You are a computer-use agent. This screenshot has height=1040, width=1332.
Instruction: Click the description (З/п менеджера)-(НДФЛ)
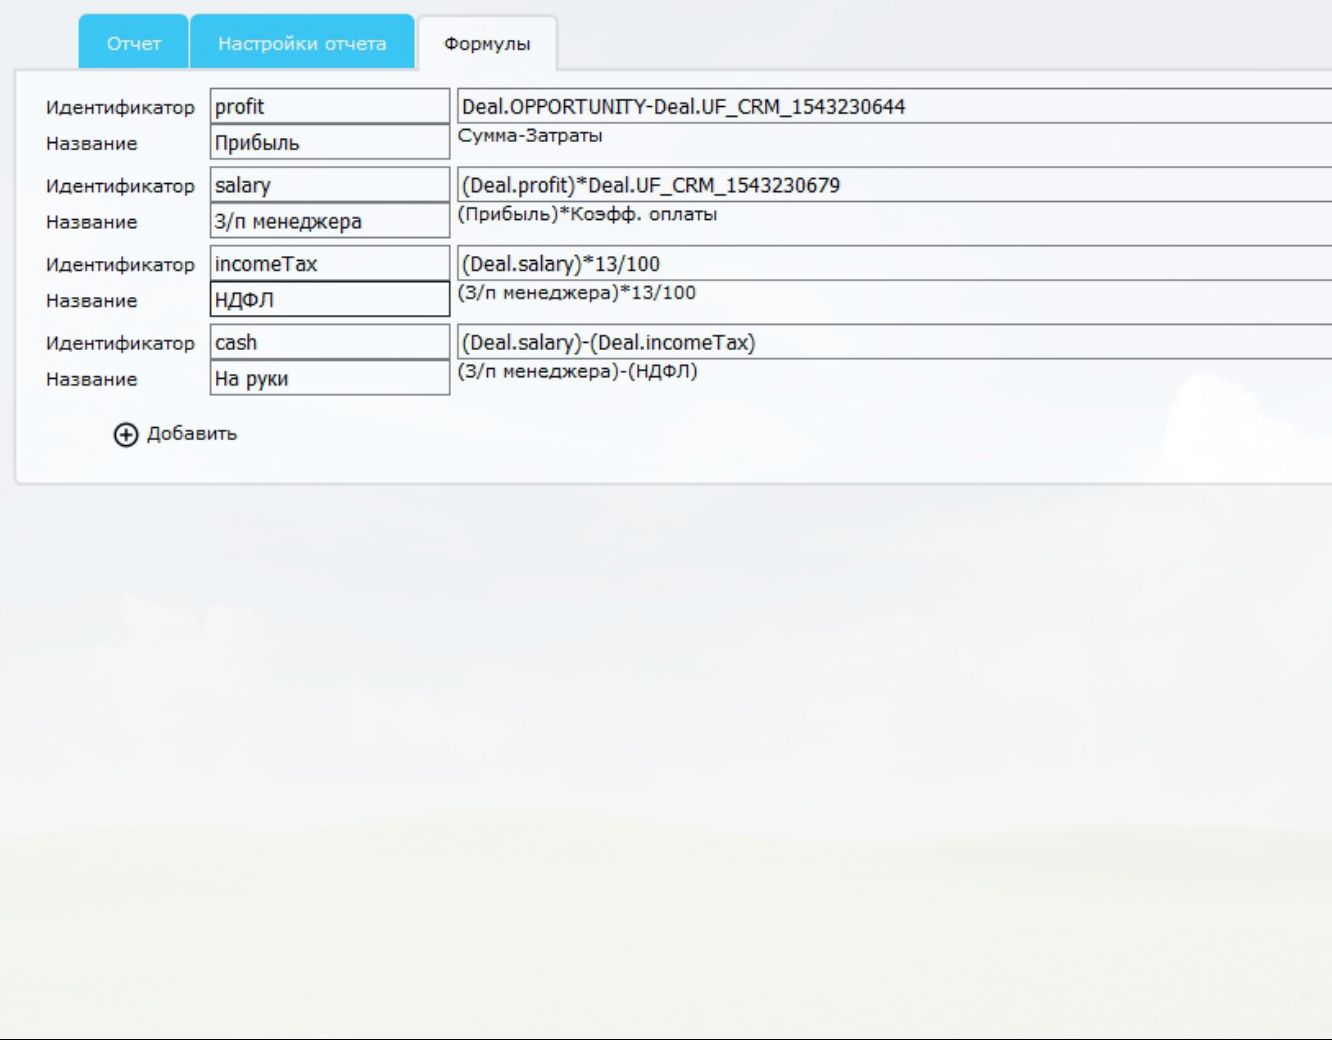578,371
